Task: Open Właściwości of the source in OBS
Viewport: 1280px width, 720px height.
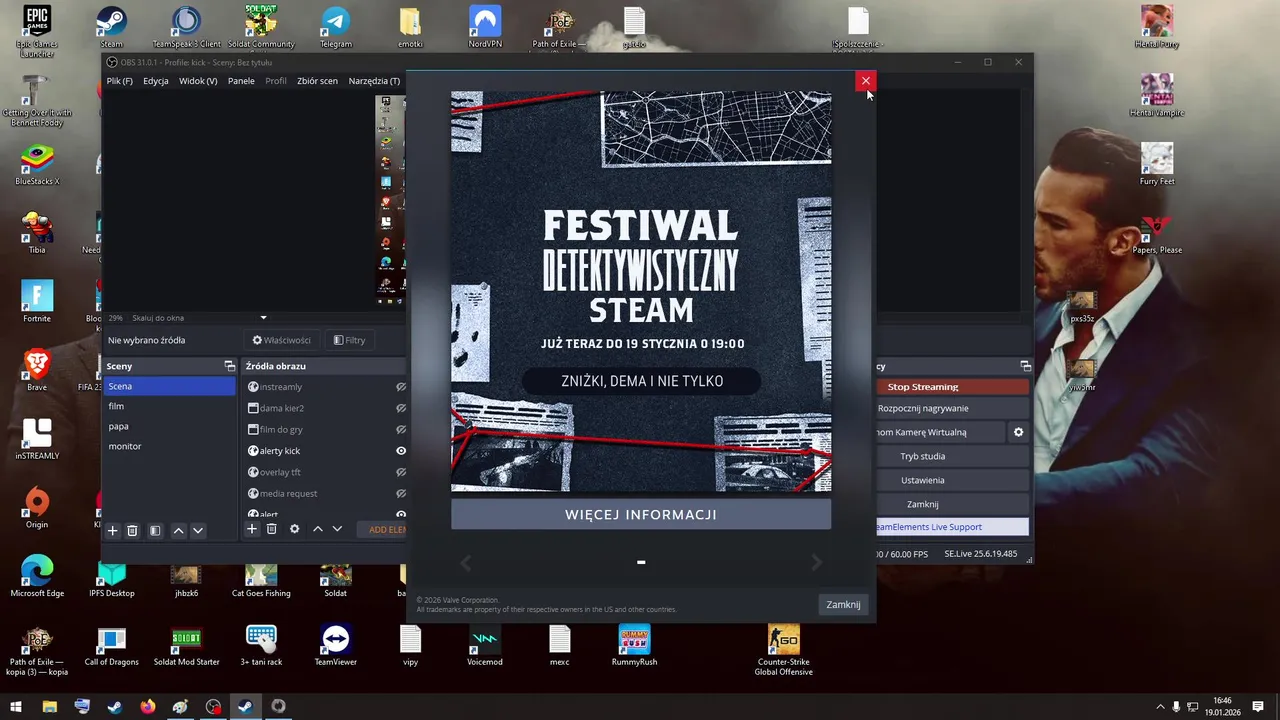Action: pyautogui.click(x=282, y=340)
